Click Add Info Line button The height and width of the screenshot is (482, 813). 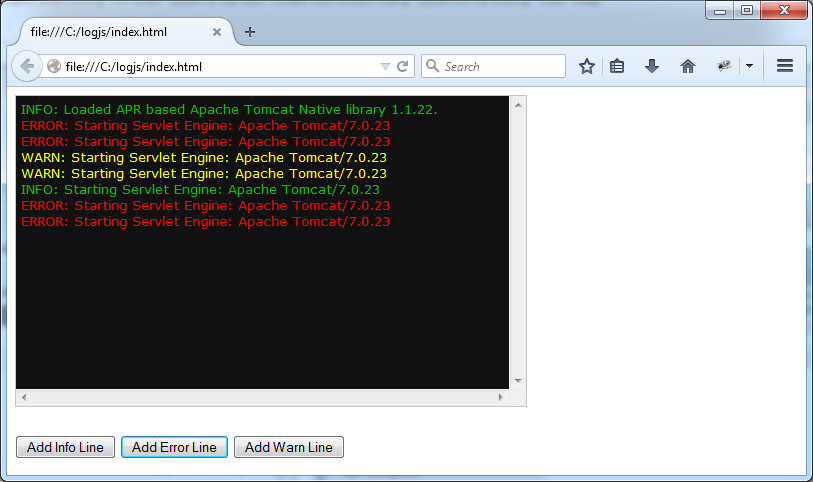(x=65, y=447)
